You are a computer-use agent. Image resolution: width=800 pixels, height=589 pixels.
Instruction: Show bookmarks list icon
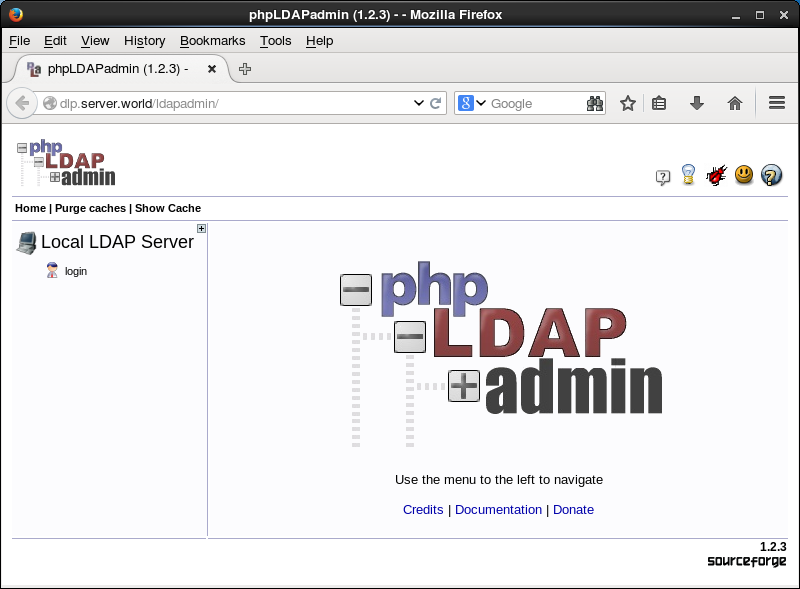pyautogui.click(x=659, y=103)
